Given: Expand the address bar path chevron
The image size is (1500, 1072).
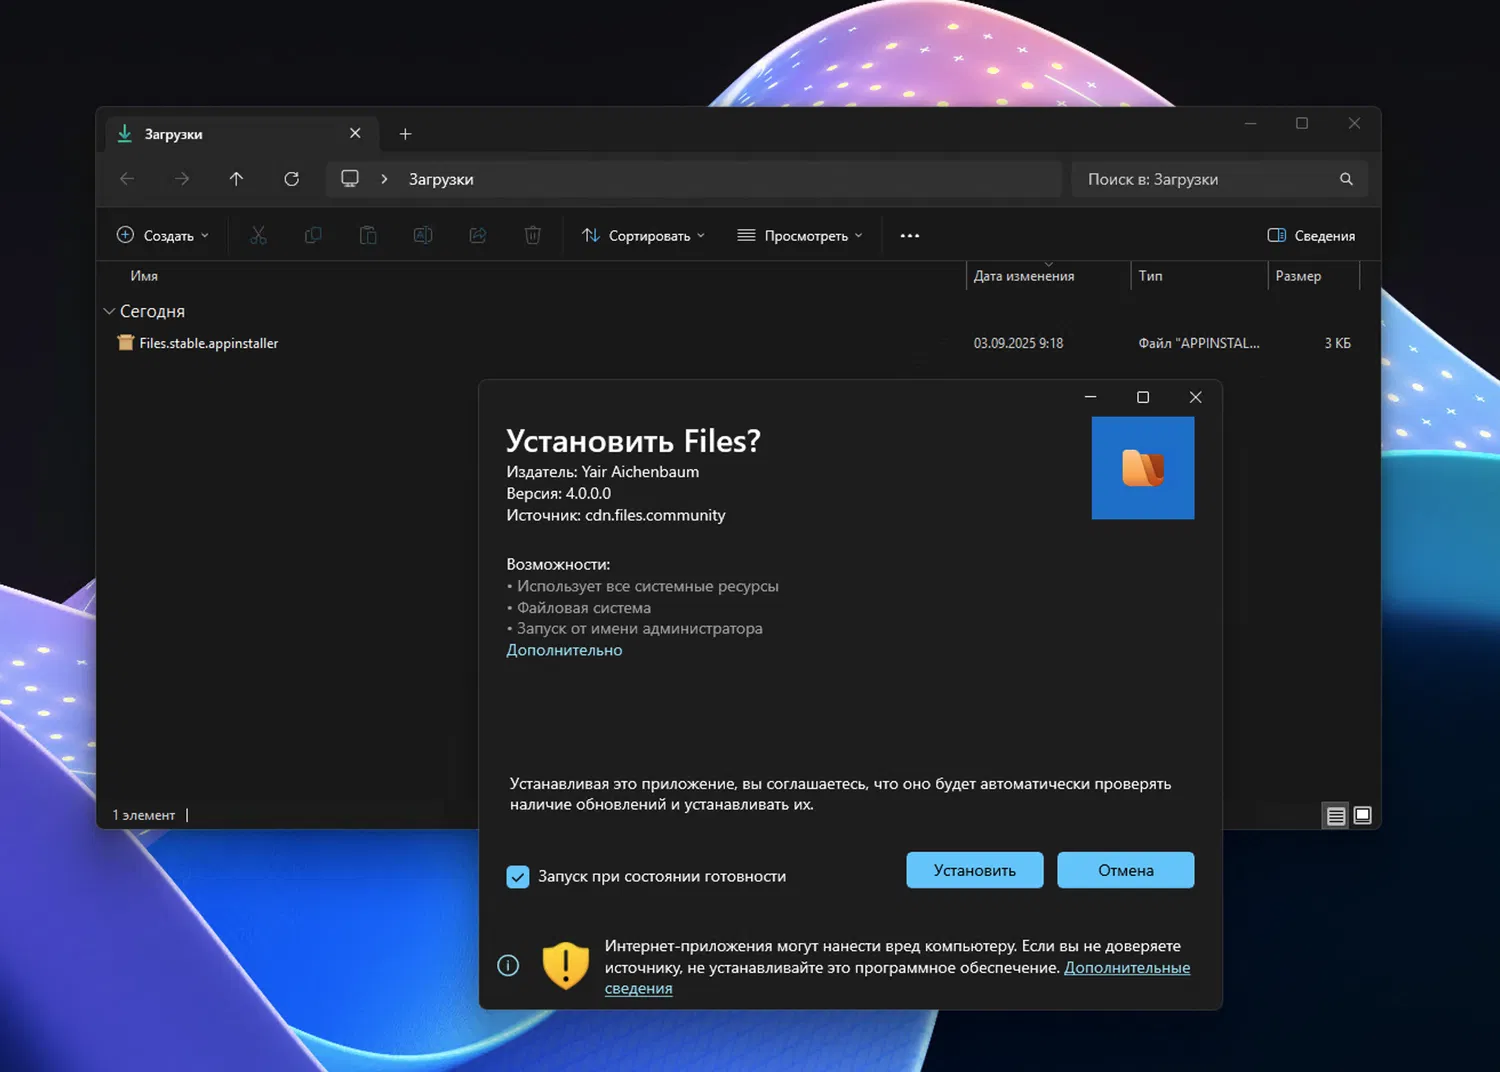Looking at the screenshot, I should (384, 179).
